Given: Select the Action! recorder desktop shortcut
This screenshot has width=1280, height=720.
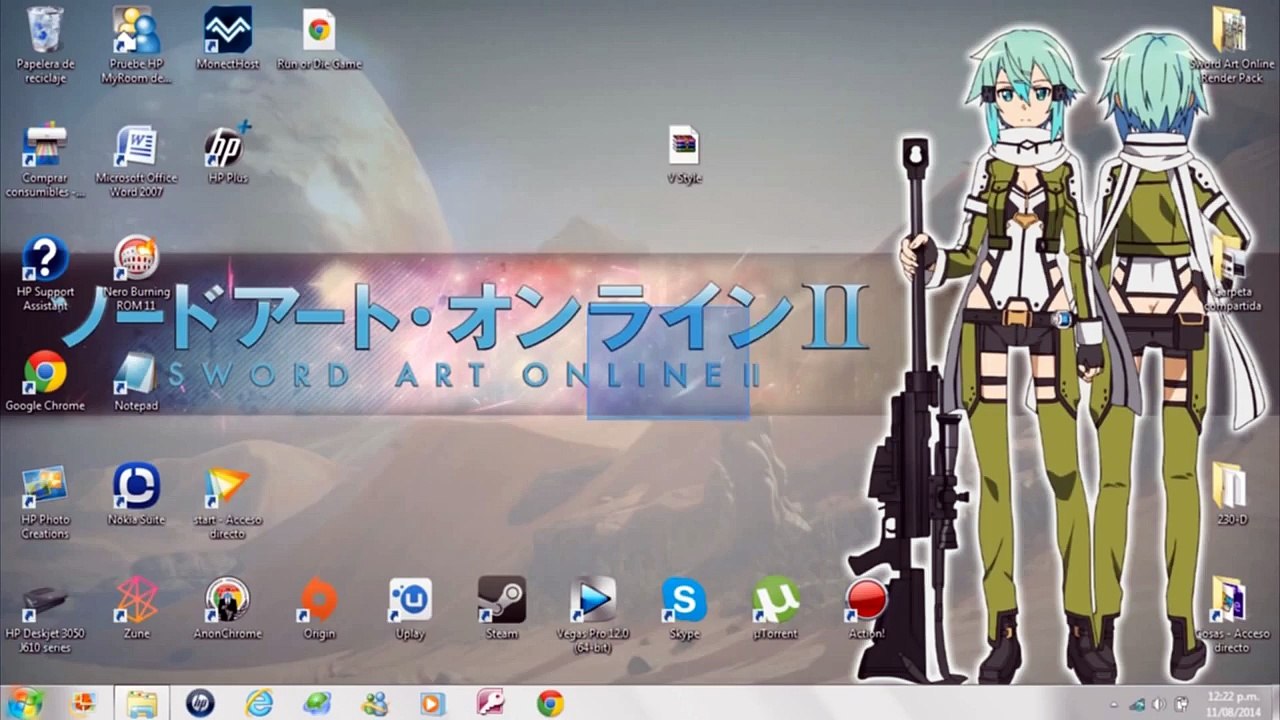Looking at the screenshot, I should point(866,609).
